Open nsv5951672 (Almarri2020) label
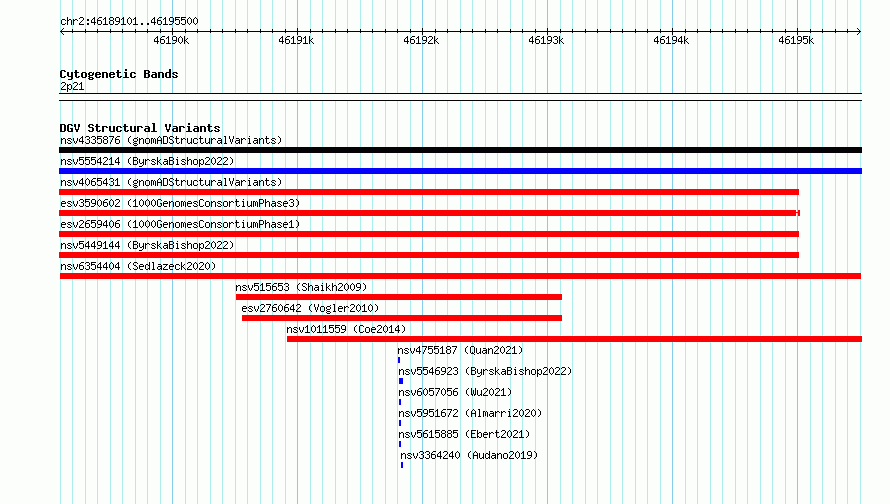 pyautogui.click(x=470, y=413)
